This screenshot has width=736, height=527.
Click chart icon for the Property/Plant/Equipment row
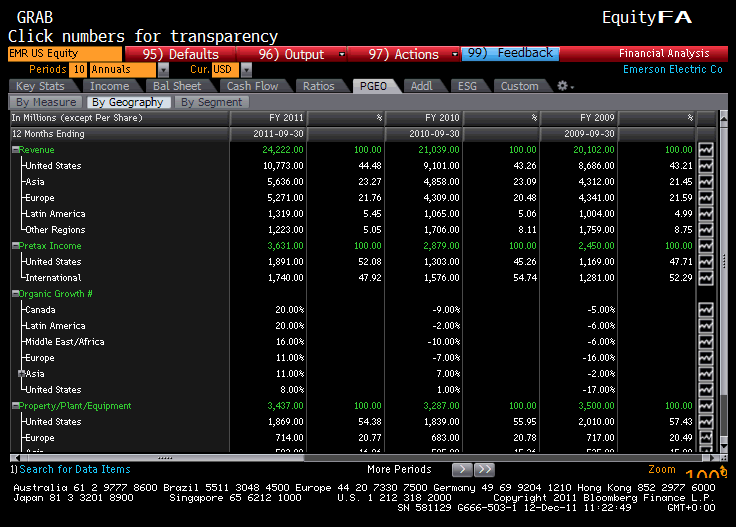coord(705,406)
